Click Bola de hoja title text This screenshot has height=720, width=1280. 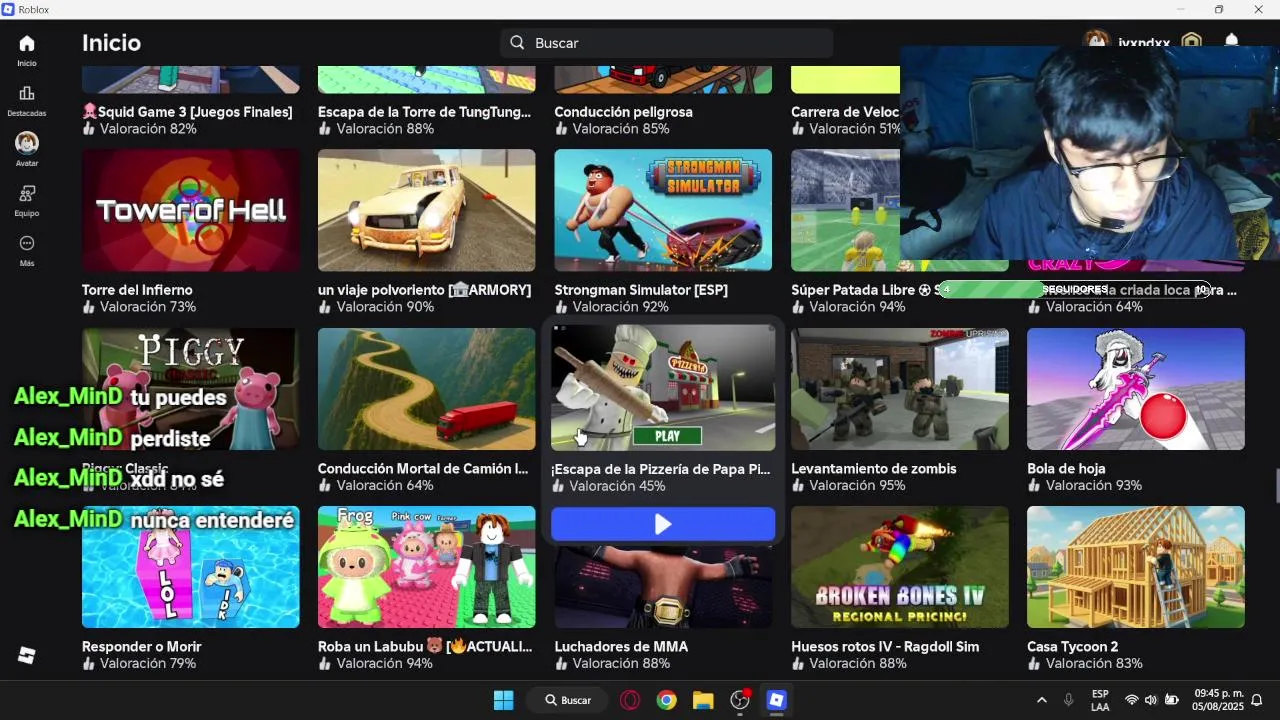(x=1066, y=468)
